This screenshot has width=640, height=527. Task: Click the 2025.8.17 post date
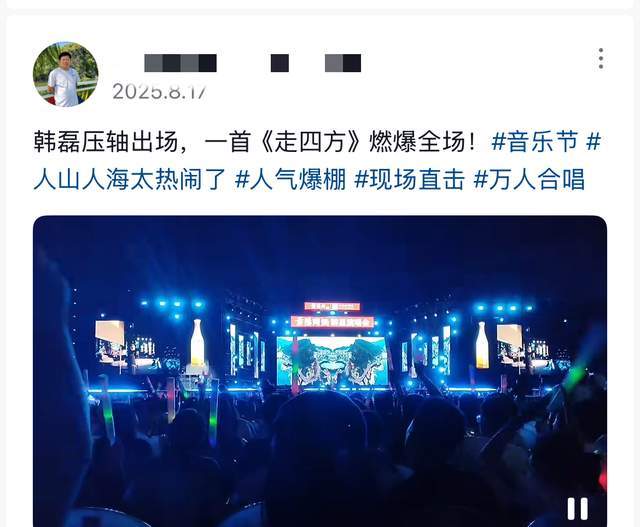tap(160, 91)
